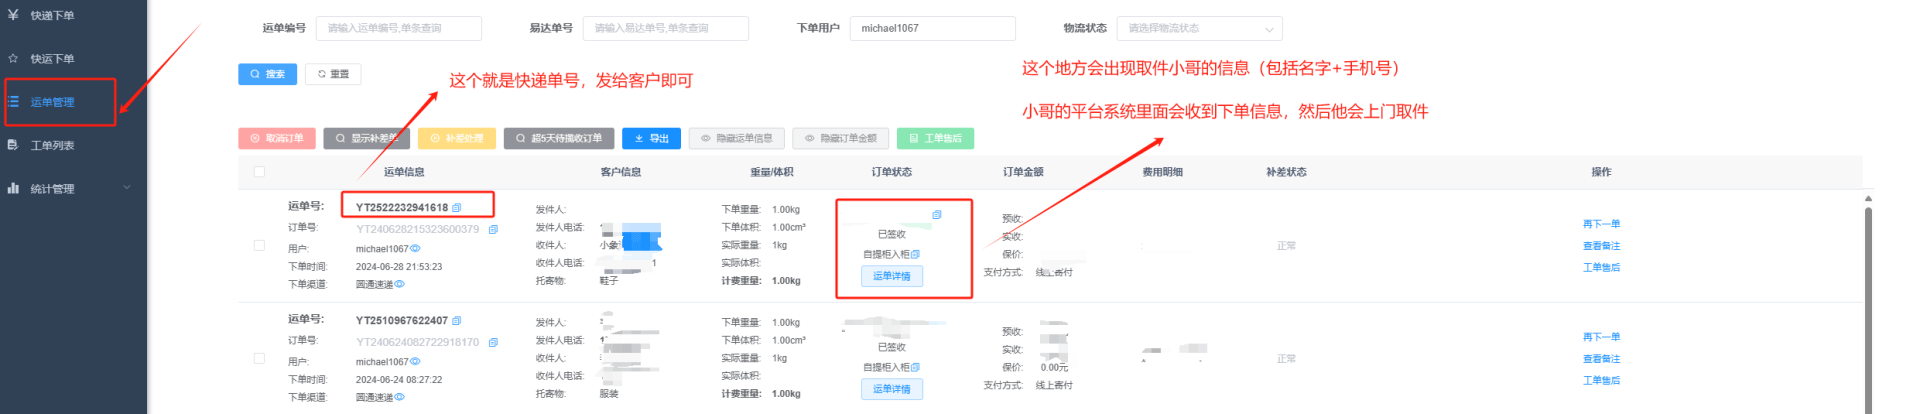Click the 运单编号 input field
This screenshot has height=414, width=1920.
click(x=398, y=28)
